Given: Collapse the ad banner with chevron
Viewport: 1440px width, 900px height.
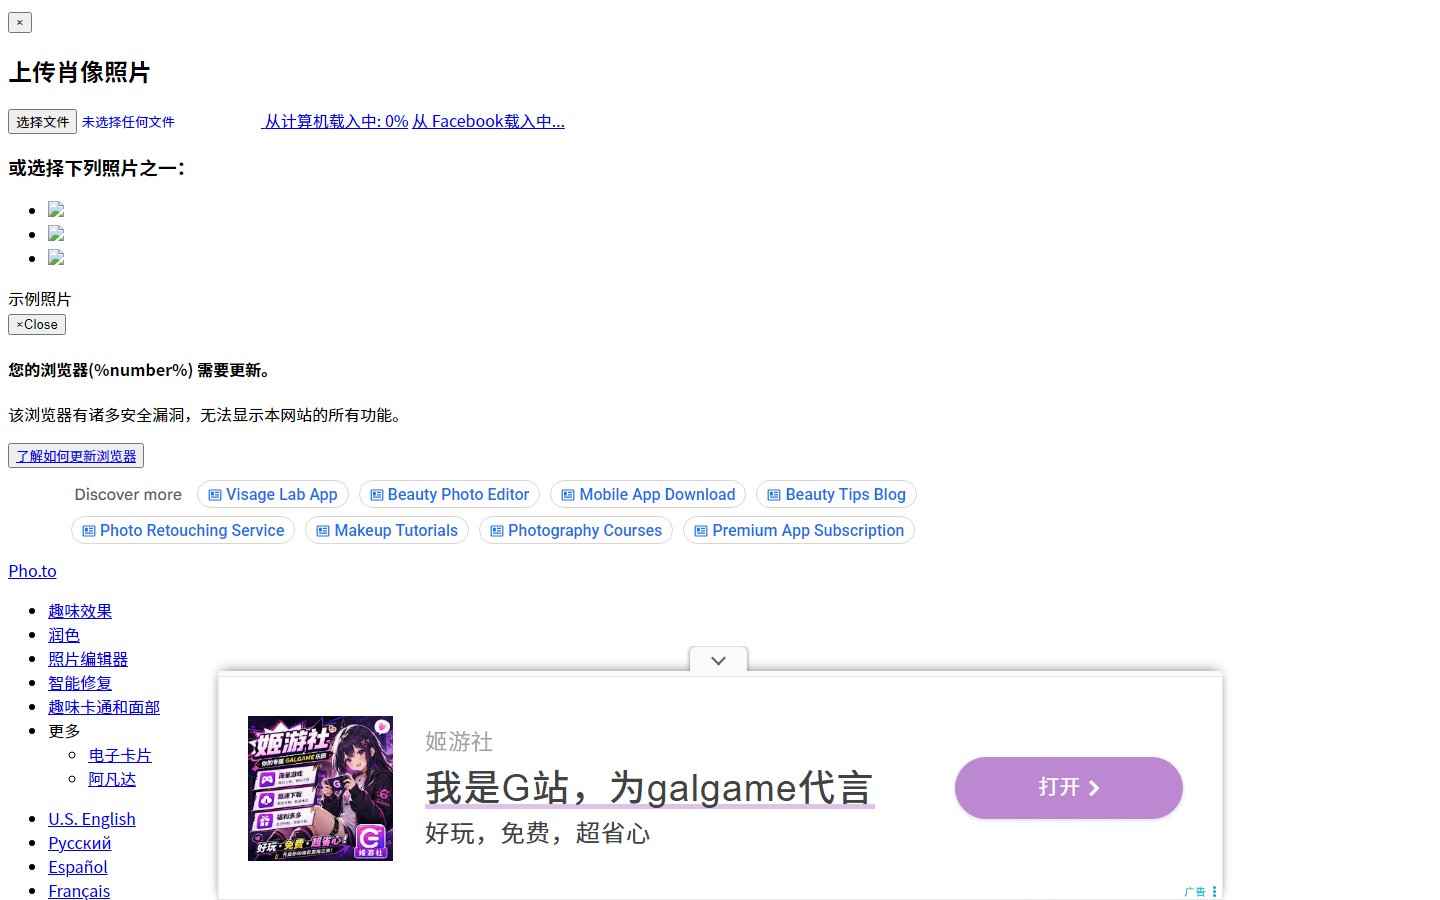Looking at the screenshot, I should (x=718, y=660).
